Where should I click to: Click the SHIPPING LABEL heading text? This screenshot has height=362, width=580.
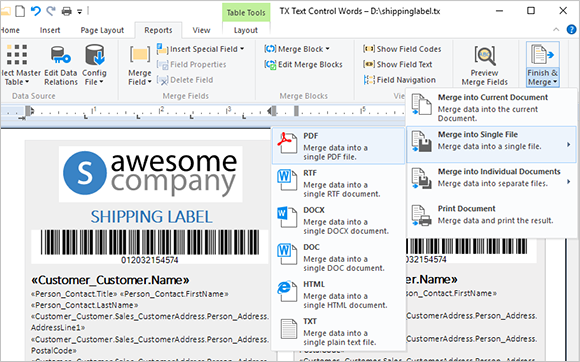(152, 217)
